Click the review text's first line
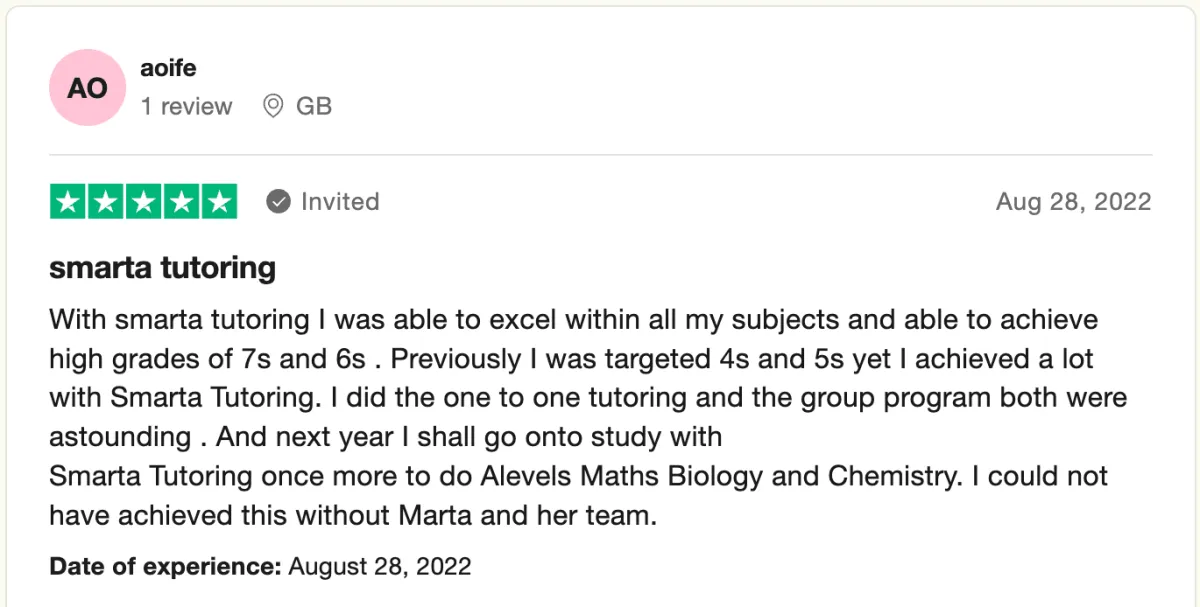This screenshot has width=1200, height=607. tap(573, 320)
